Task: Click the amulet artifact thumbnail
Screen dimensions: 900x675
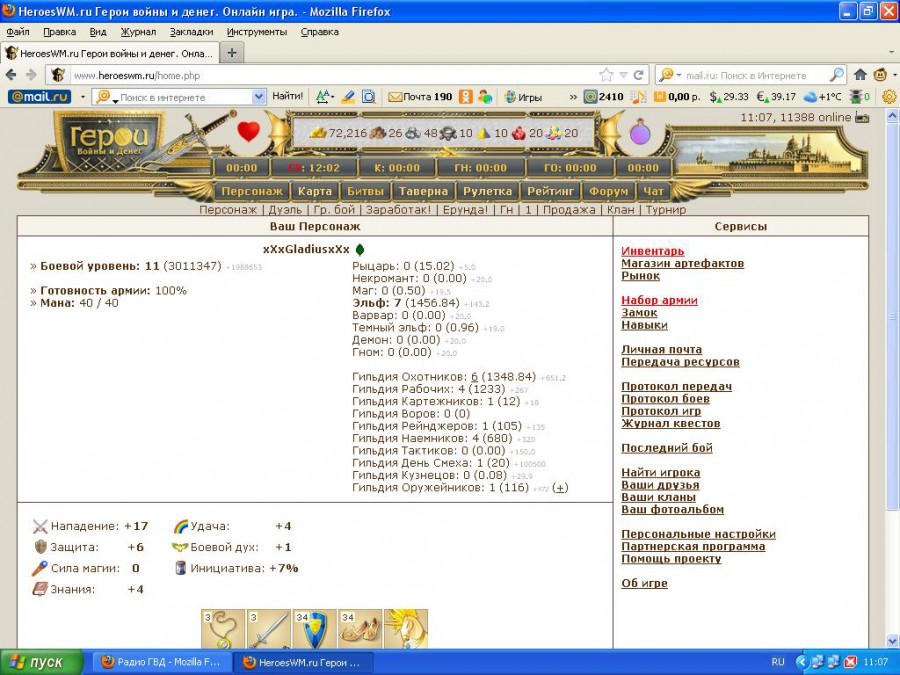Action: point(223,631)
